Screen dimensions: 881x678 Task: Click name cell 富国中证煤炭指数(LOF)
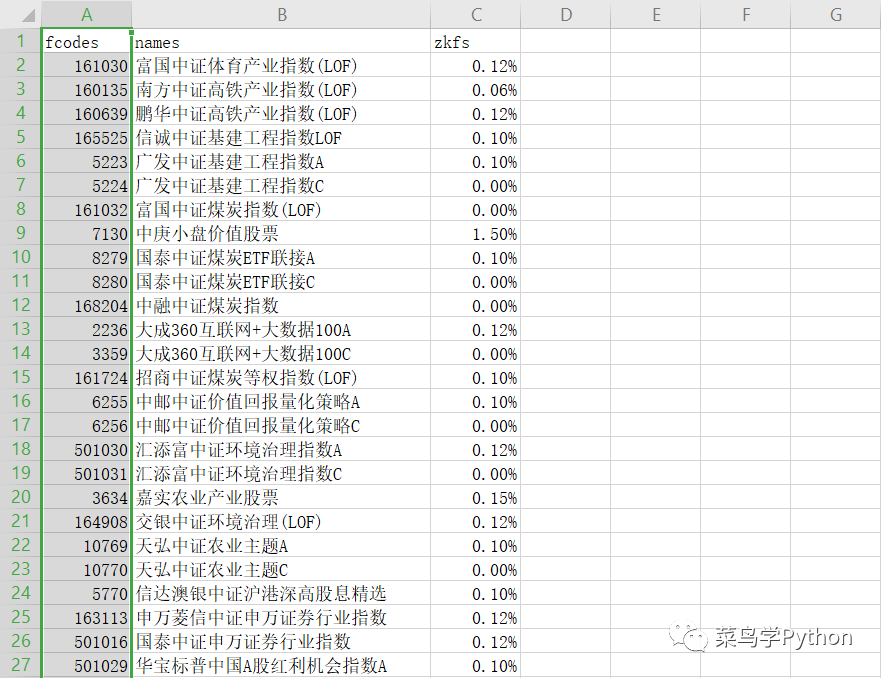tap(281, 210)
